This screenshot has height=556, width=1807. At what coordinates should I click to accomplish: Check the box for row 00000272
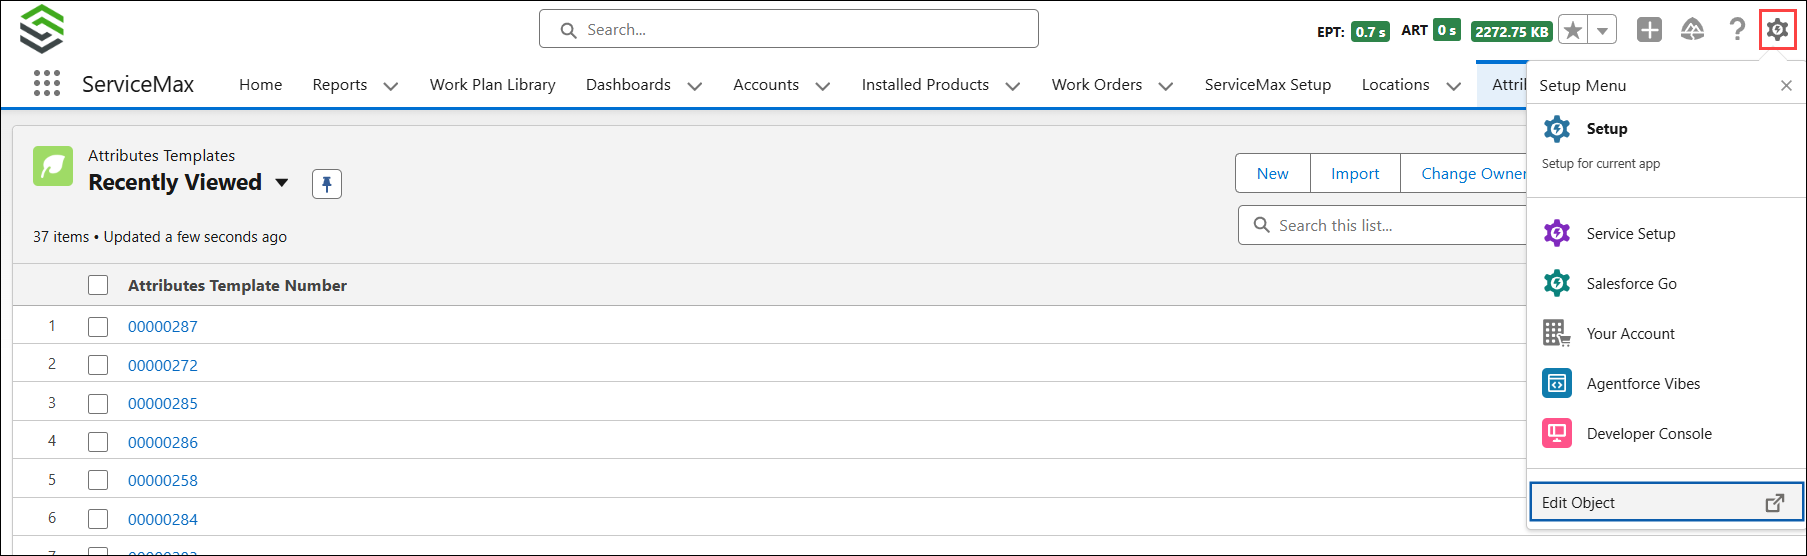click(x=98, y=365)
